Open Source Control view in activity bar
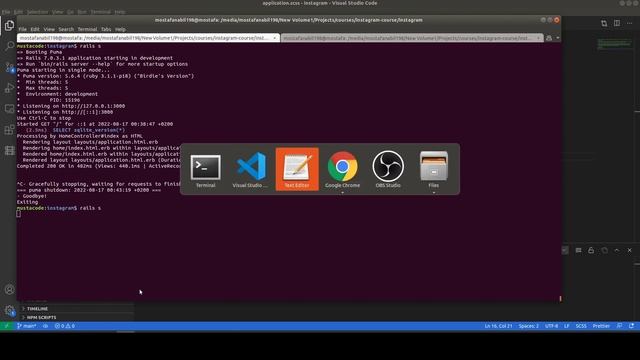This screenshot has width=640, height=360. [9, 67]
